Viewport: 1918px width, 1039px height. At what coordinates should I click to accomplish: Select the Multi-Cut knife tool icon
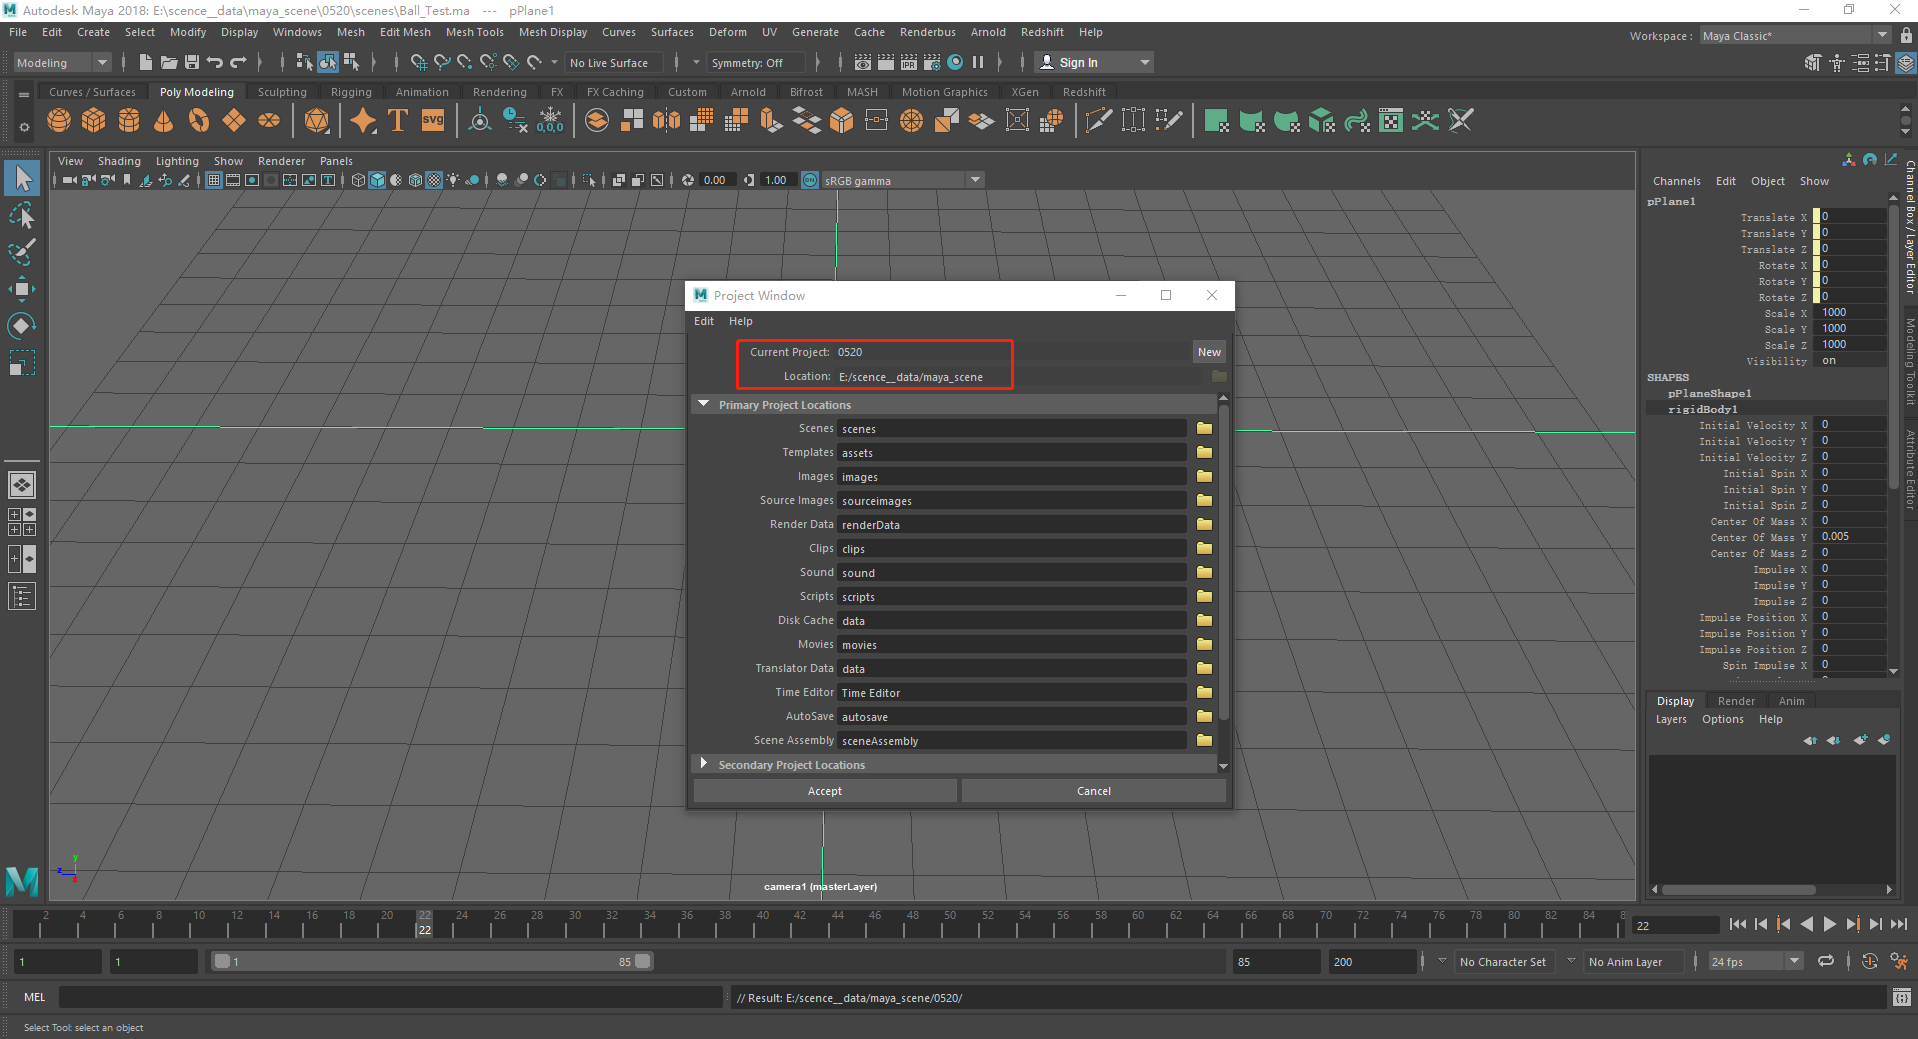click(x=1098, y=121)
